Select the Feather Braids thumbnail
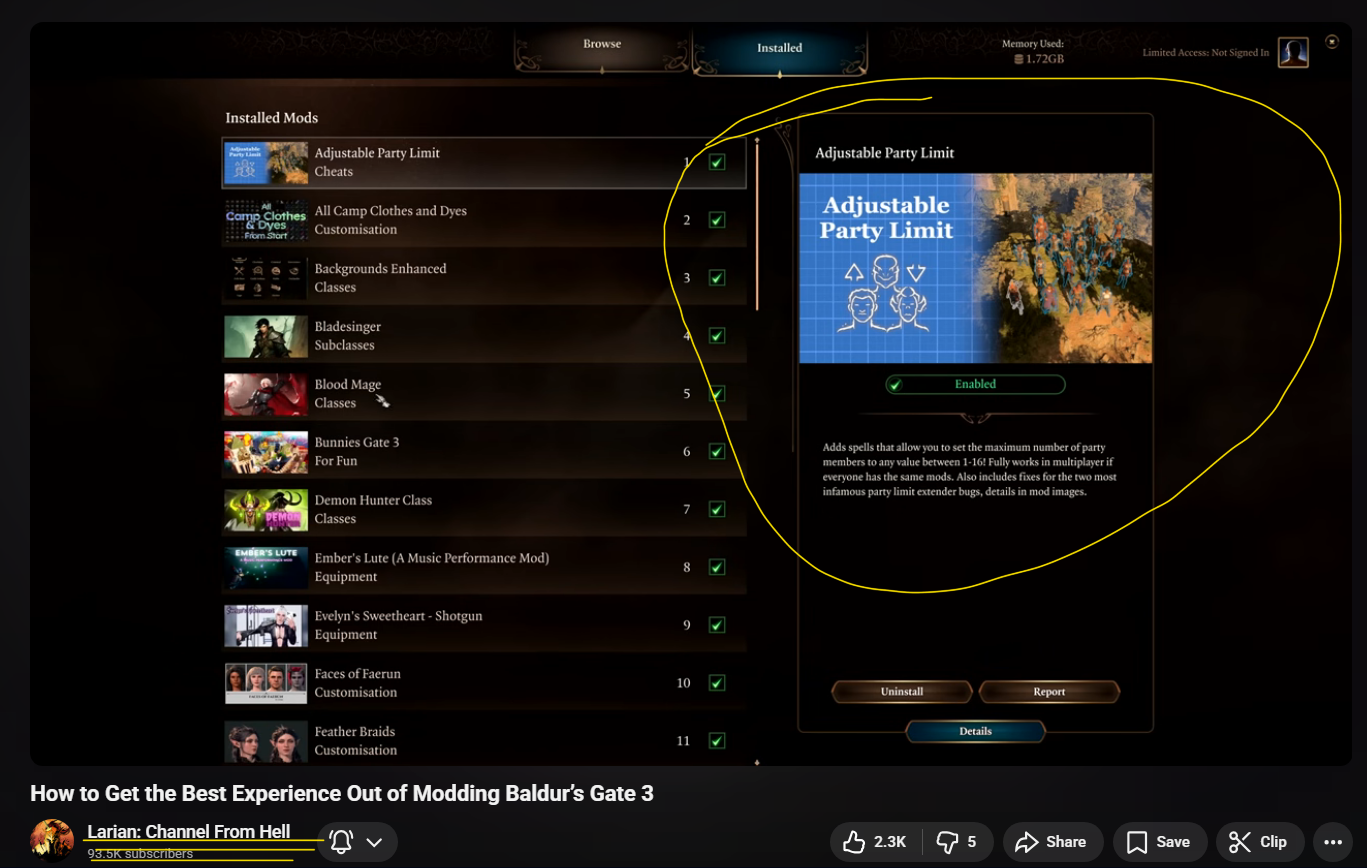The height and width of the screenshot is (868, 1367). click(x=266, y=742)
